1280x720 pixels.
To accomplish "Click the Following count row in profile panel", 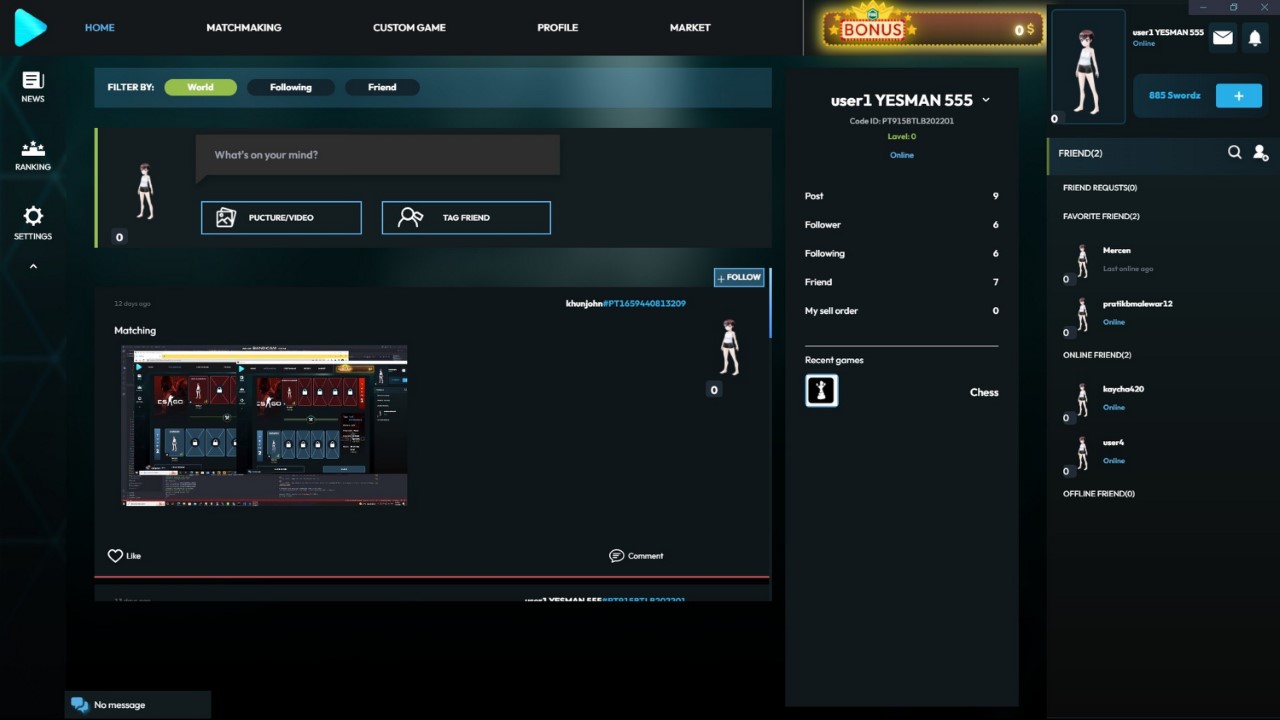I will coord(901,254).
